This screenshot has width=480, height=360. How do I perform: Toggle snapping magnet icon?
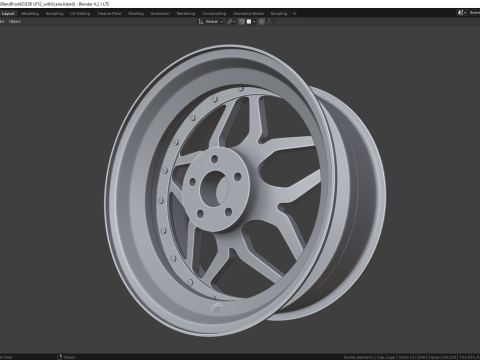tap(242, 22)
